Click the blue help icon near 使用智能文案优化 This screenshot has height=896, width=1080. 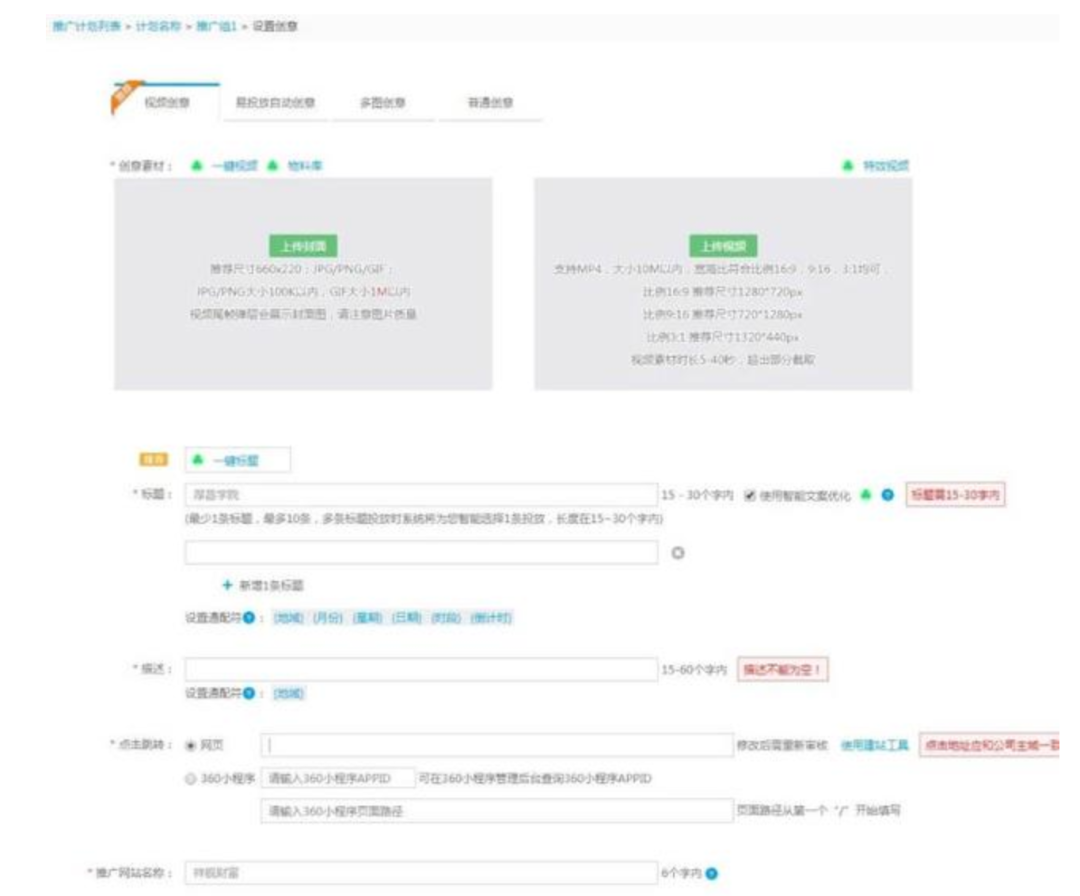888,494
